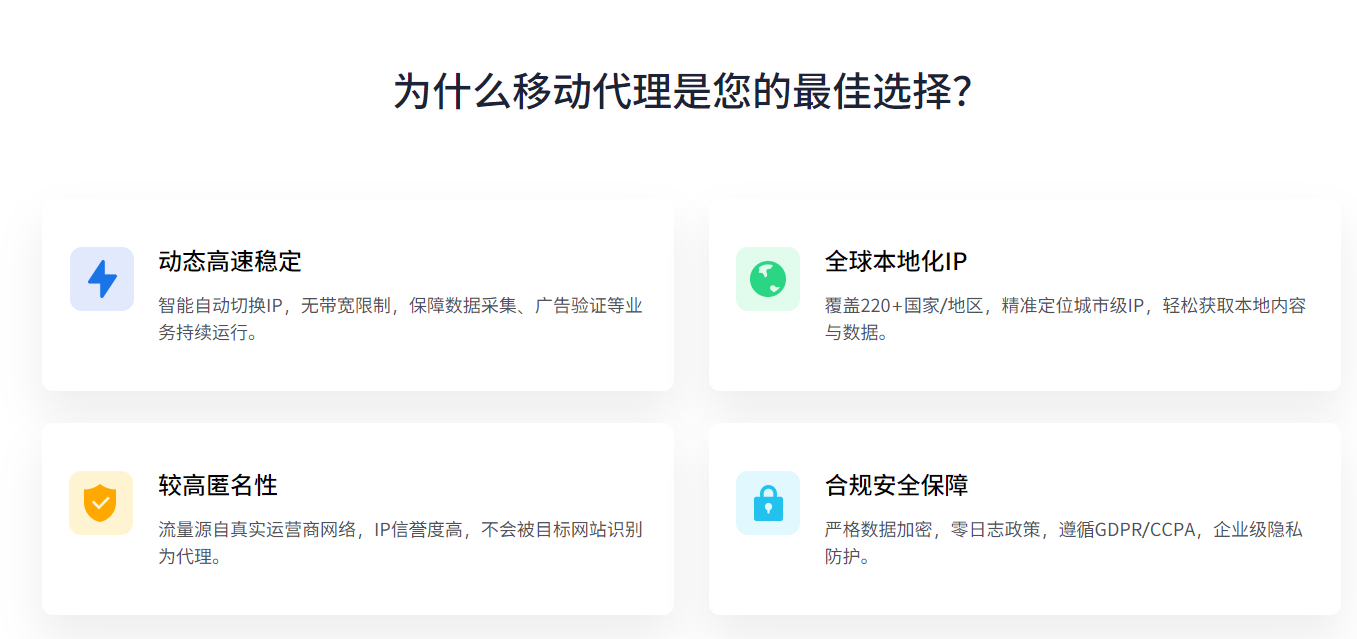1357x639 pixels.
Task: Click the description starting with 覆盖220+国家/地区
Action: point(1066,319)
